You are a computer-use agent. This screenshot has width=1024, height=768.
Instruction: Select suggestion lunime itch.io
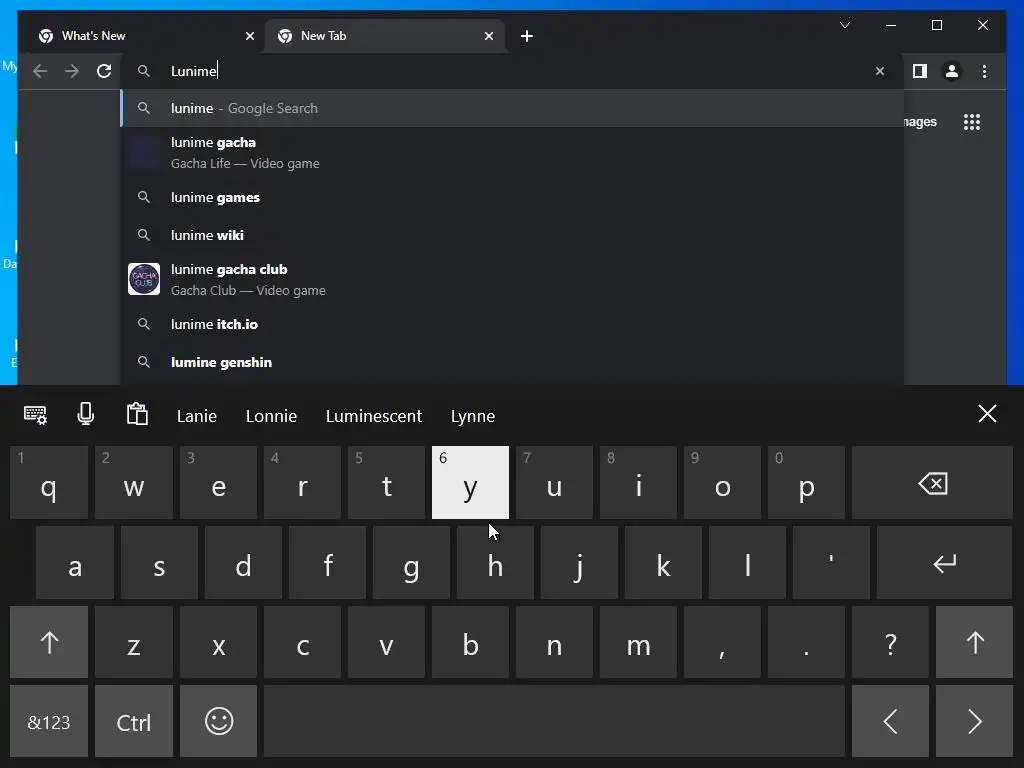coord(513,324)
